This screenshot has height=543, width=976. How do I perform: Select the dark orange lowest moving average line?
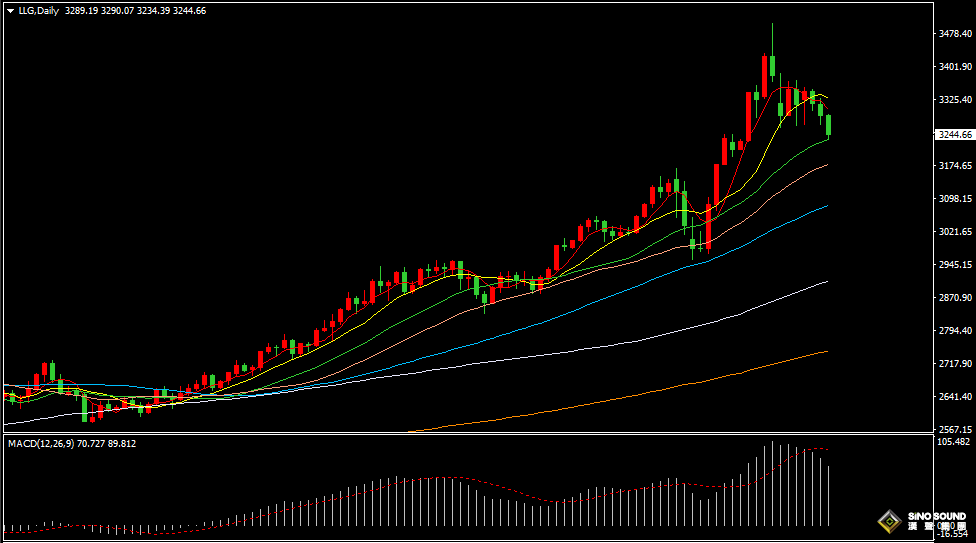[x=700, y=378]
